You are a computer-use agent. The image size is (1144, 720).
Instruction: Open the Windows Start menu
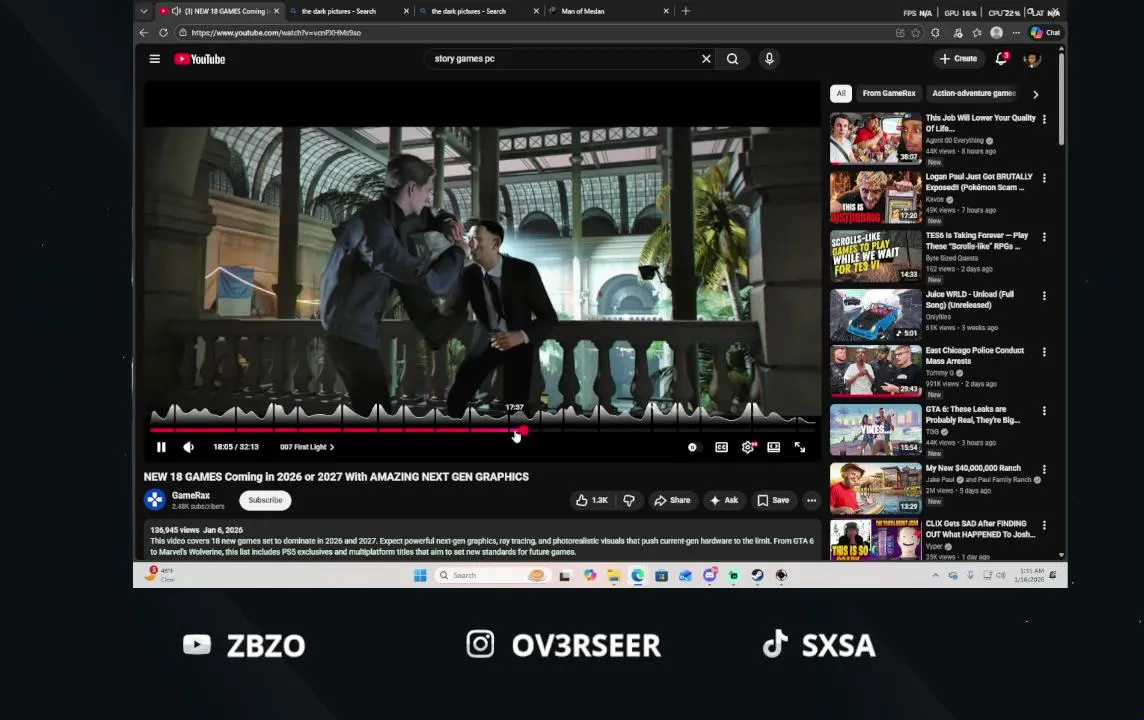[x=420, y=576]
